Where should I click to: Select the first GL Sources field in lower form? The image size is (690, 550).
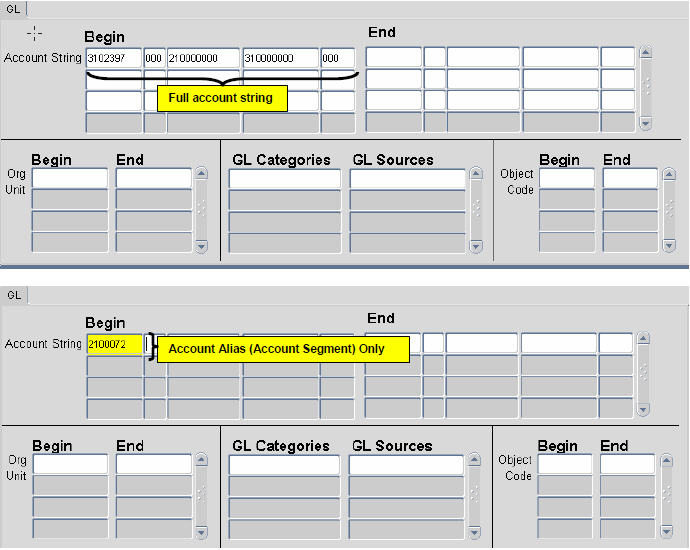407,465
